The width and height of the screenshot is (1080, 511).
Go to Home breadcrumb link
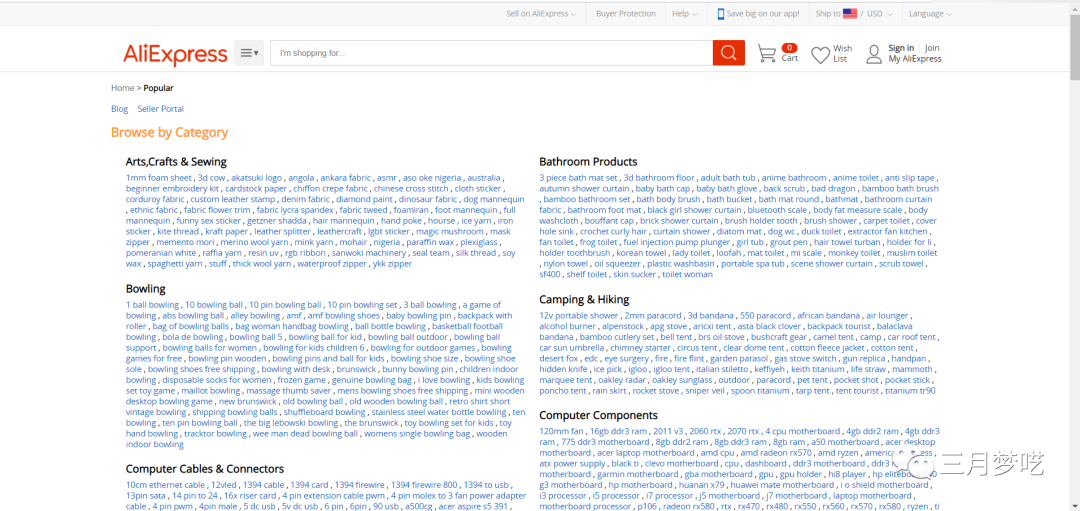click(x=122, y=88)
